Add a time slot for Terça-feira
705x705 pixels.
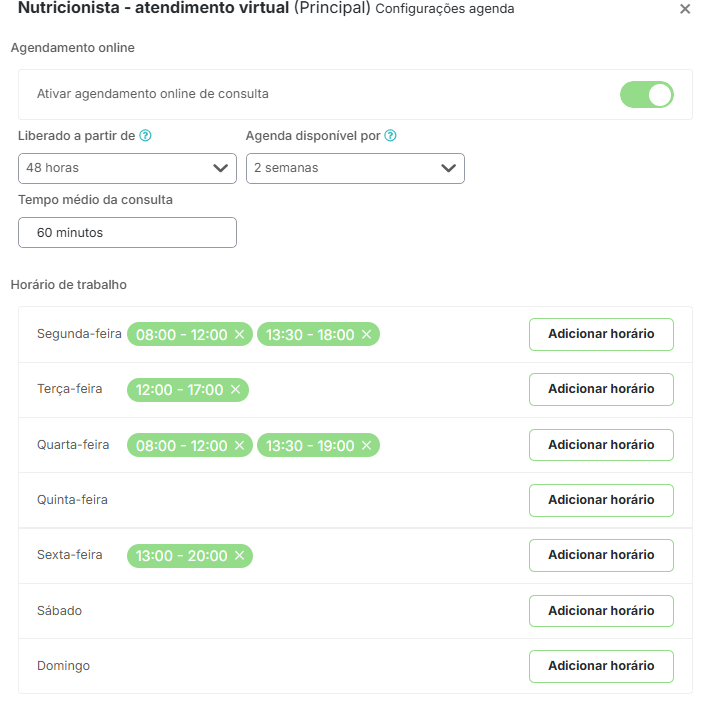pos(601,389)
